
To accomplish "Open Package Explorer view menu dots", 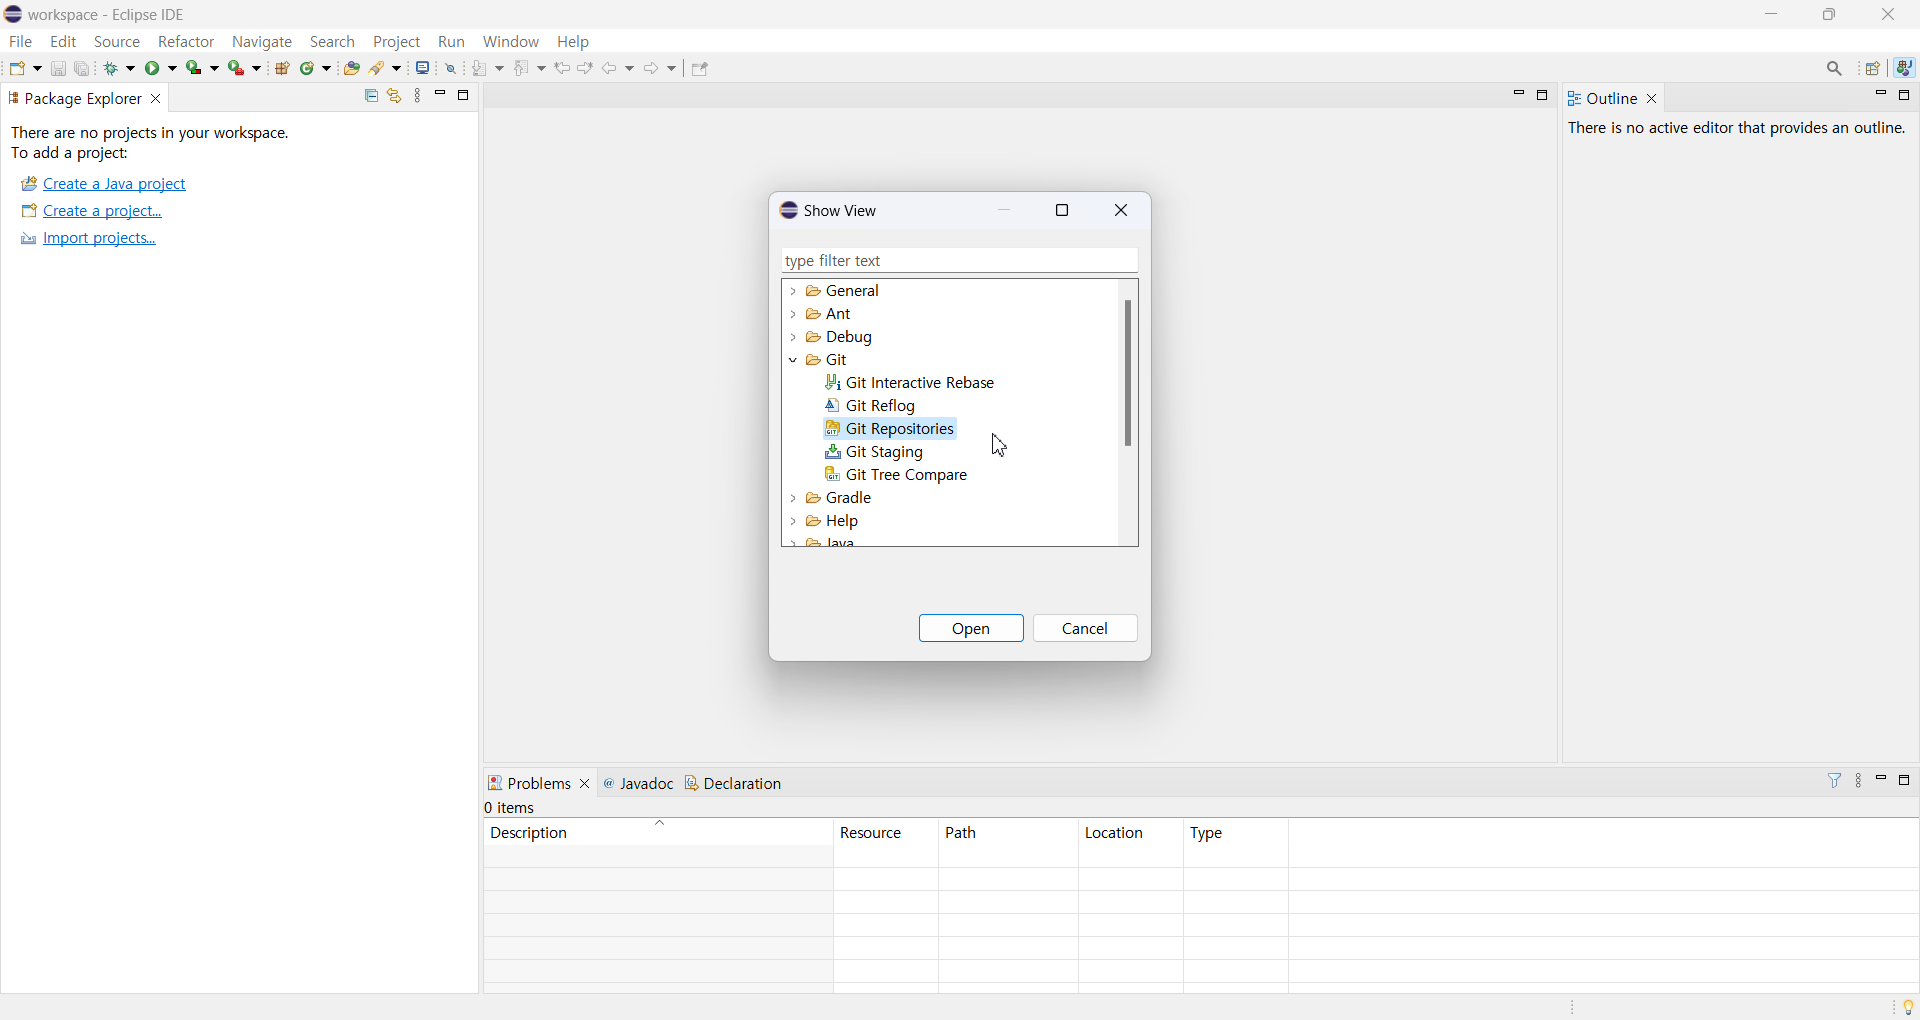I will click(x=418, y=96).
